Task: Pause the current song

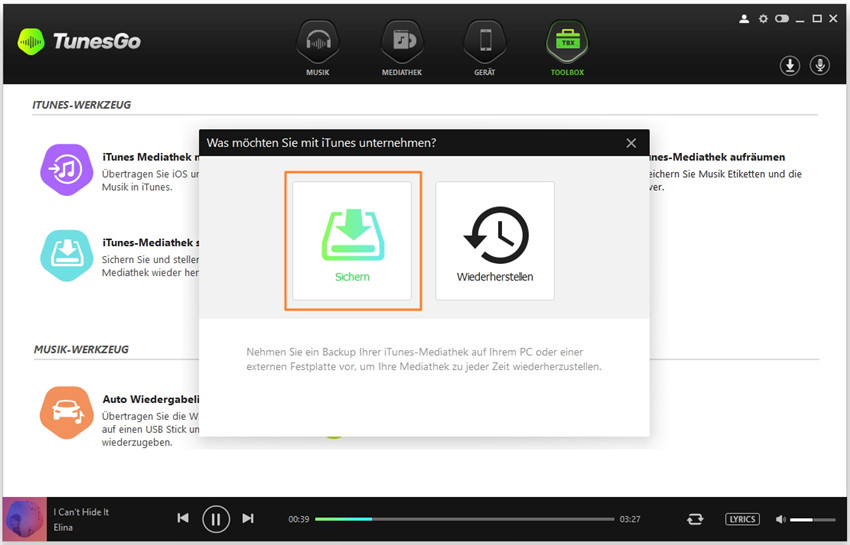Action: pyautogui.click(x=216, y=519)
